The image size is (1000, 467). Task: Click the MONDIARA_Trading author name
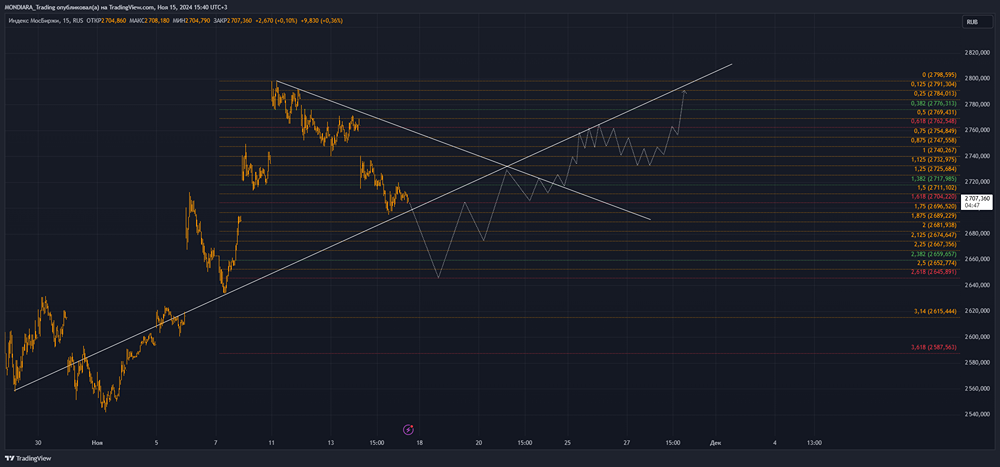(29, 6)
